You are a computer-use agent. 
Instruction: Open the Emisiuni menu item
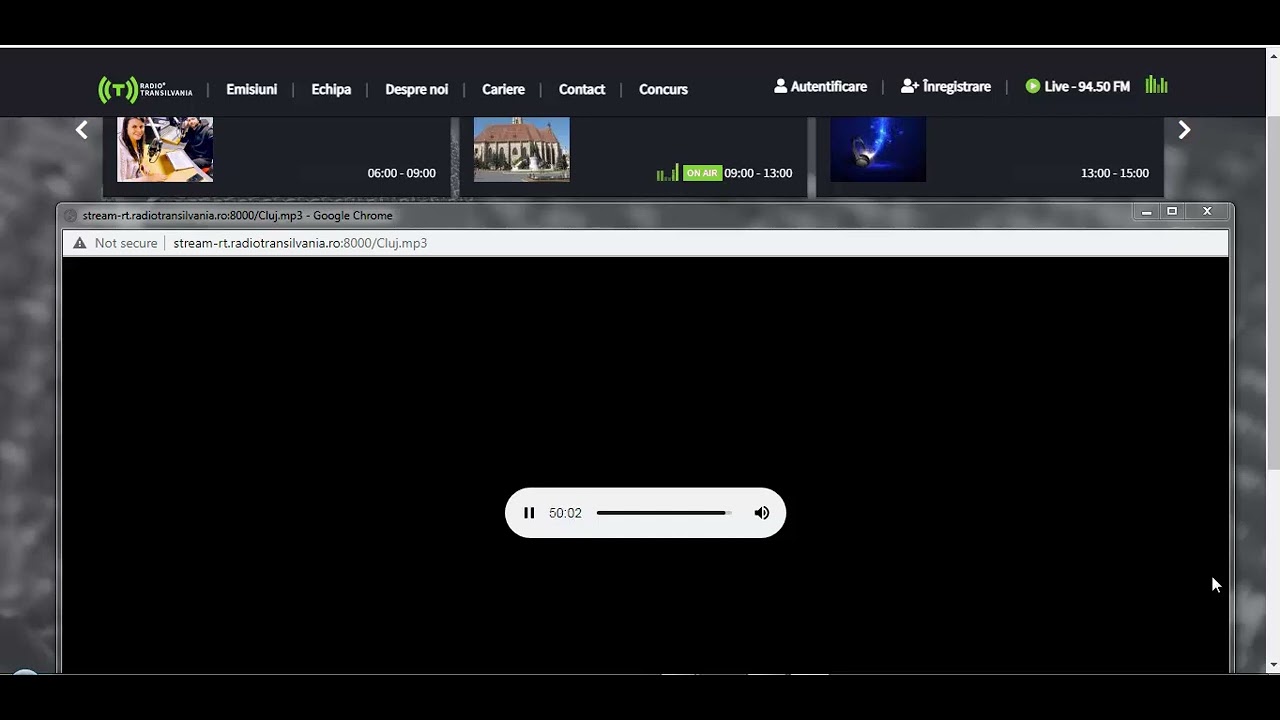pyautogui.click(x=251, y=89)
